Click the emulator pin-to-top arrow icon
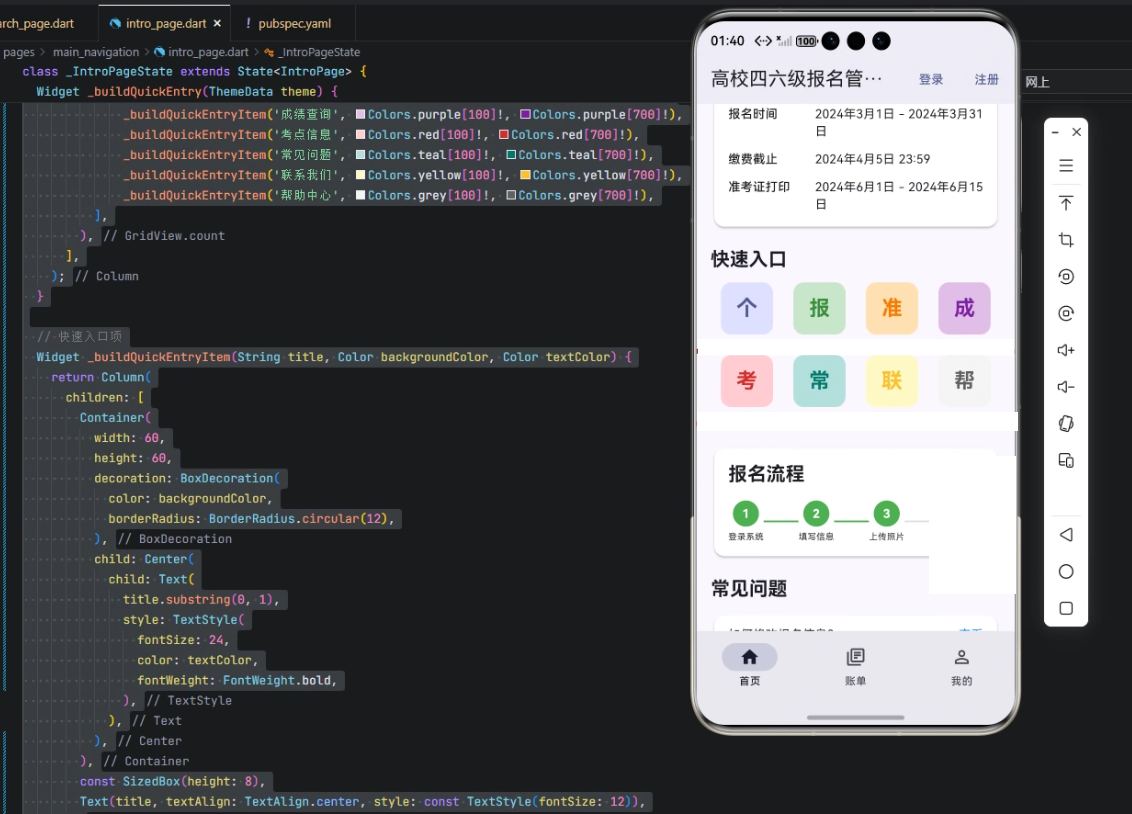The width and height of the screenshot is (1132, 814). coord(1066,203)
